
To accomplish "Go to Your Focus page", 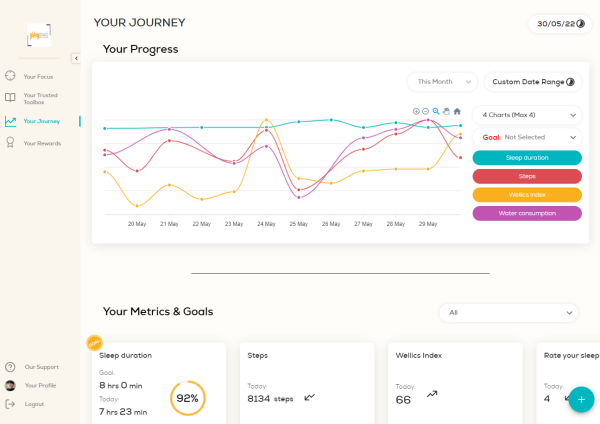I will coord(37,76).
